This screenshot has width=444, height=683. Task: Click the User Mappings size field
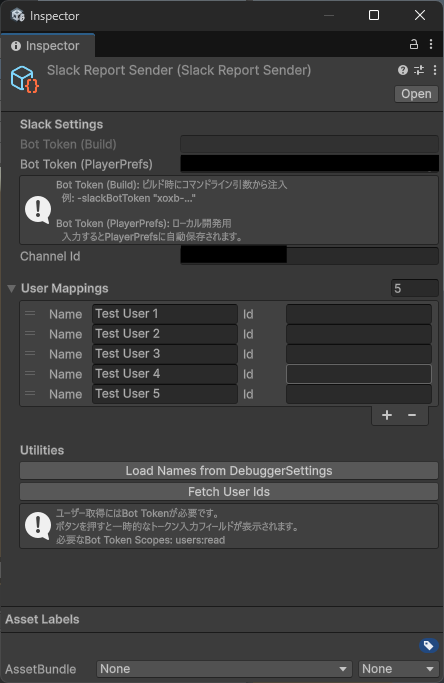[x=414, y=288]
